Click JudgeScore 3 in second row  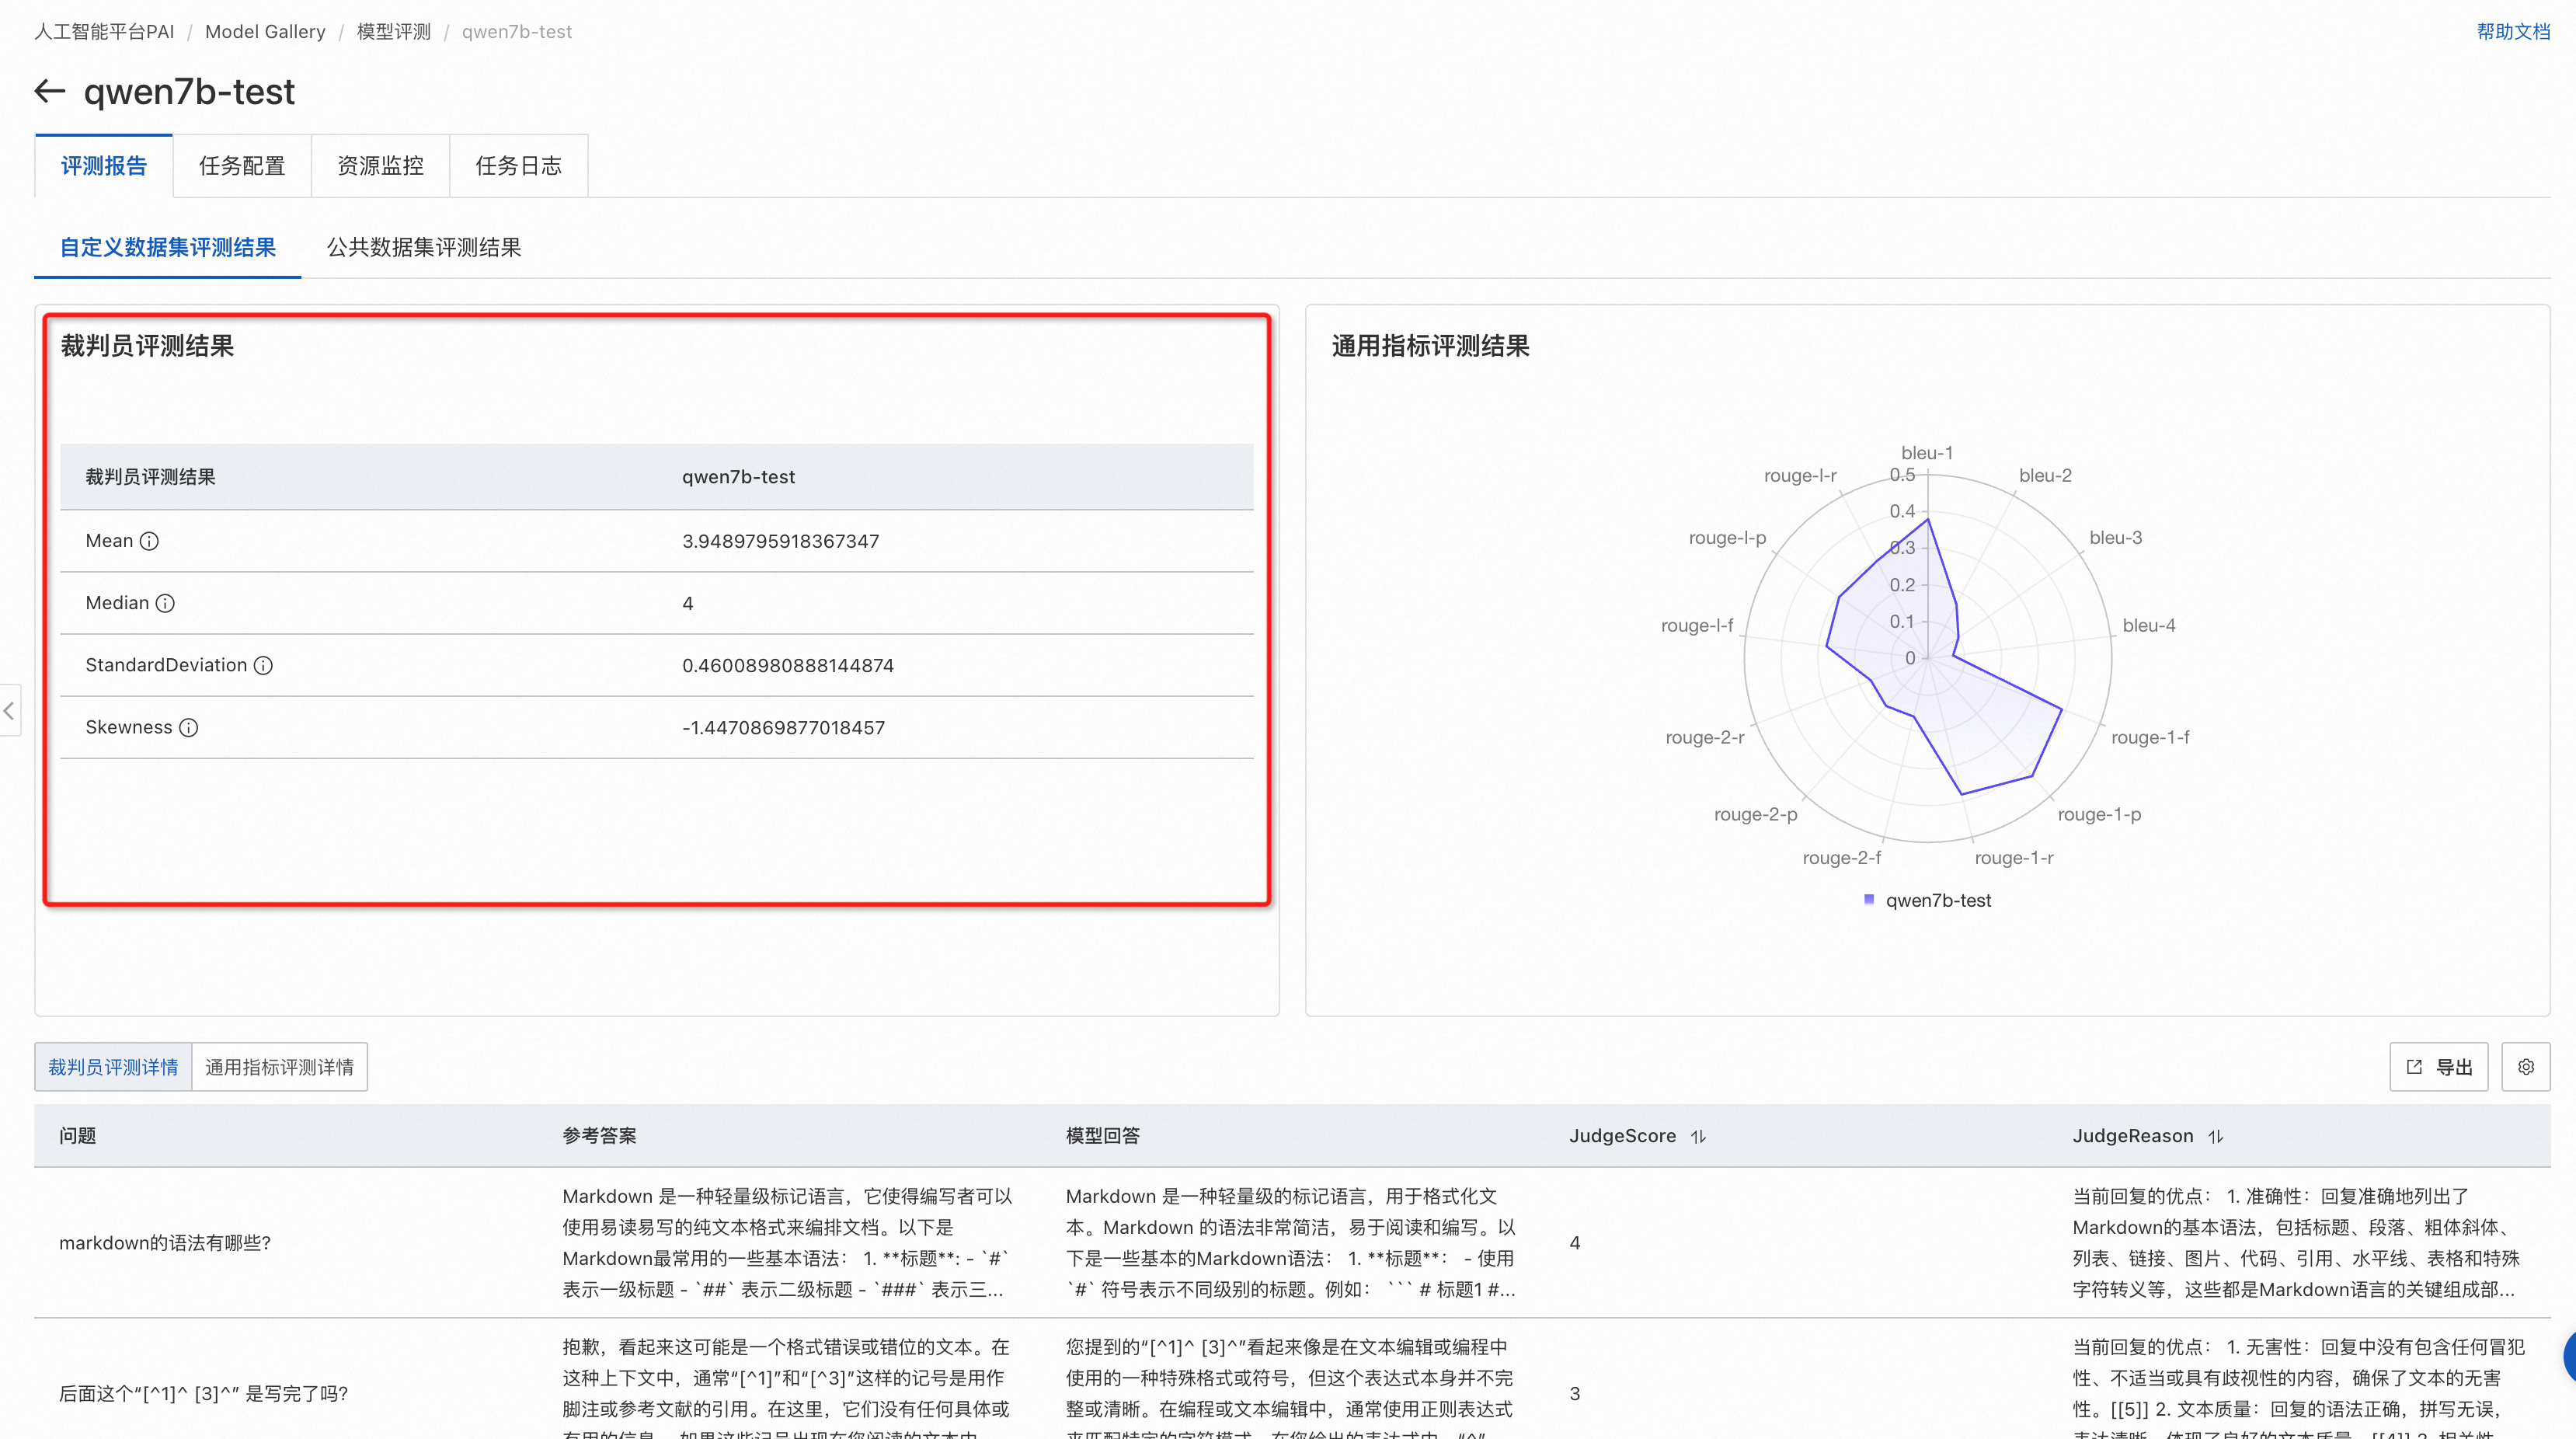click(1575, 1393)
